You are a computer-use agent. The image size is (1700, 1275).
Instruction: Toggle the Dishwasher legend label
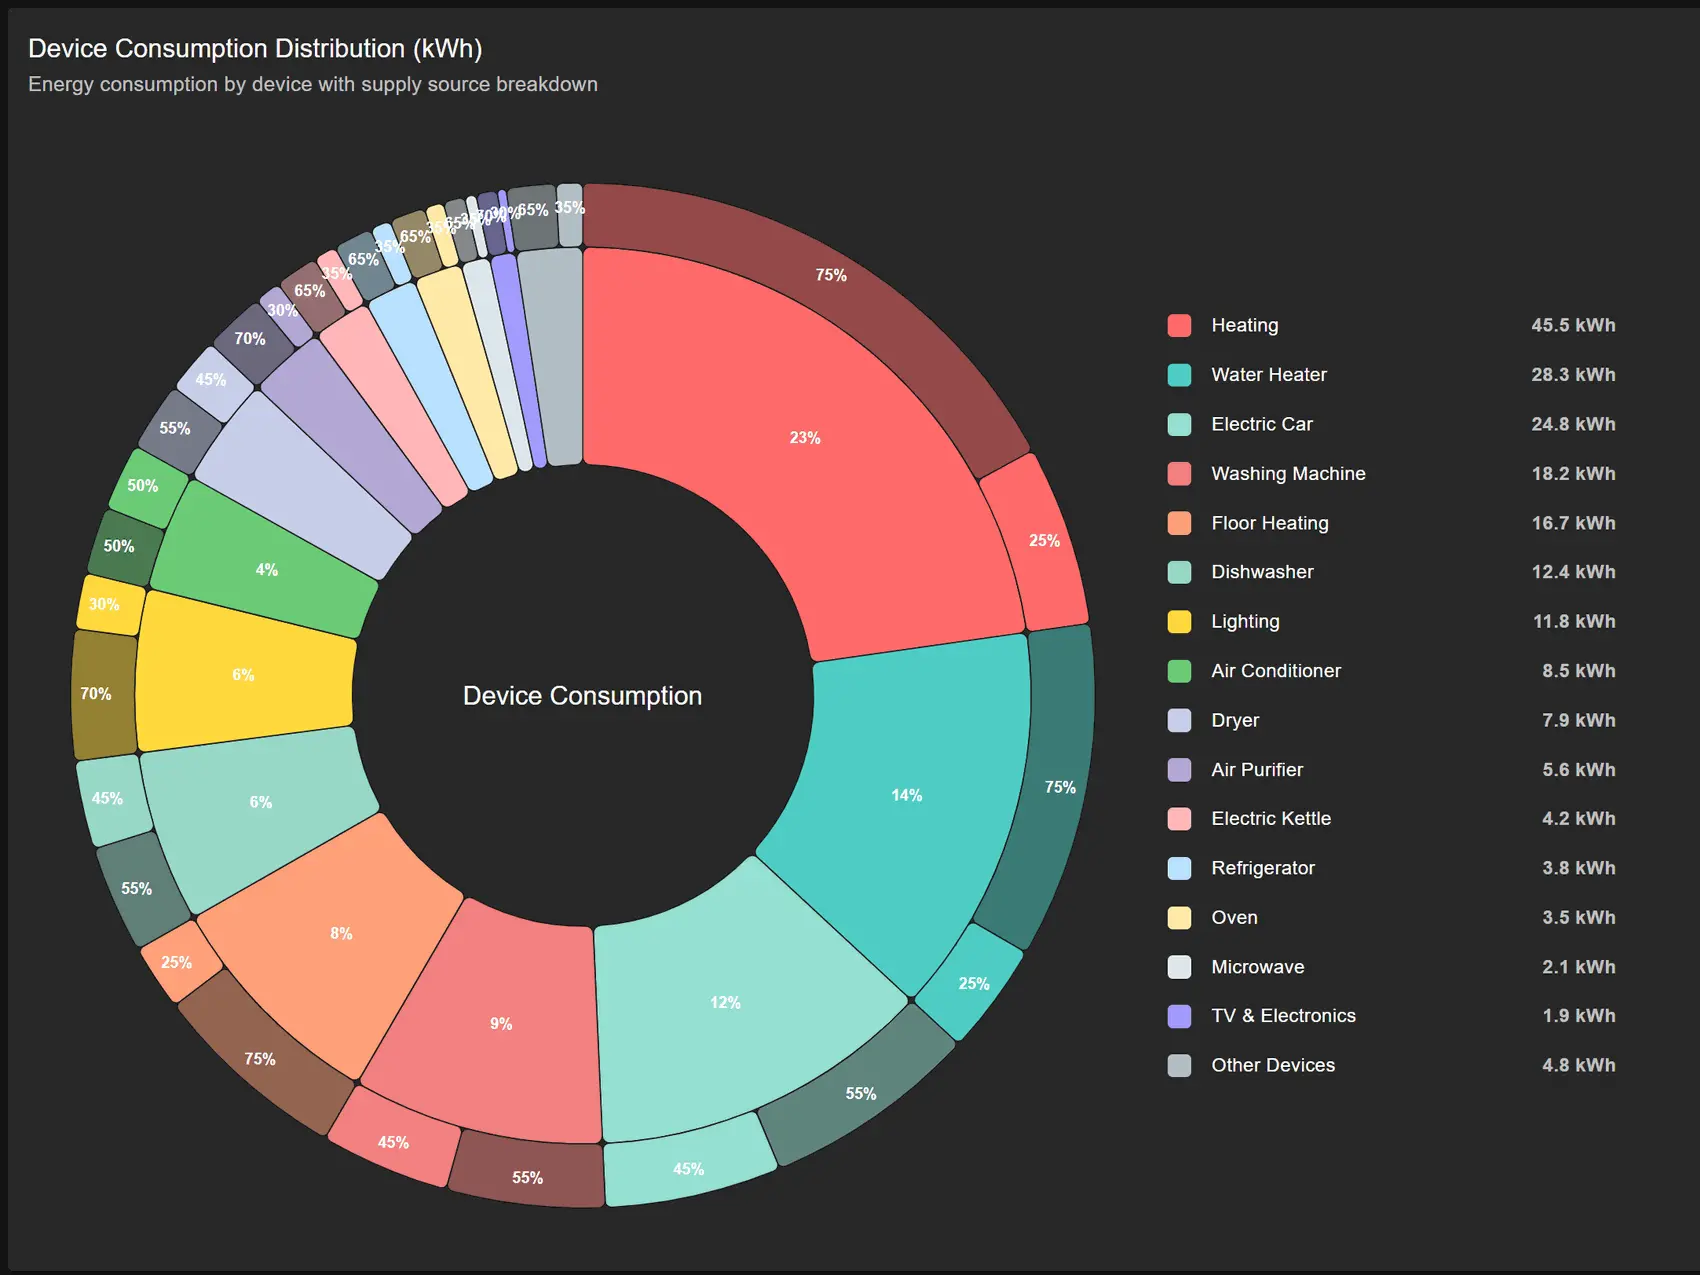tap(1262, 572)
